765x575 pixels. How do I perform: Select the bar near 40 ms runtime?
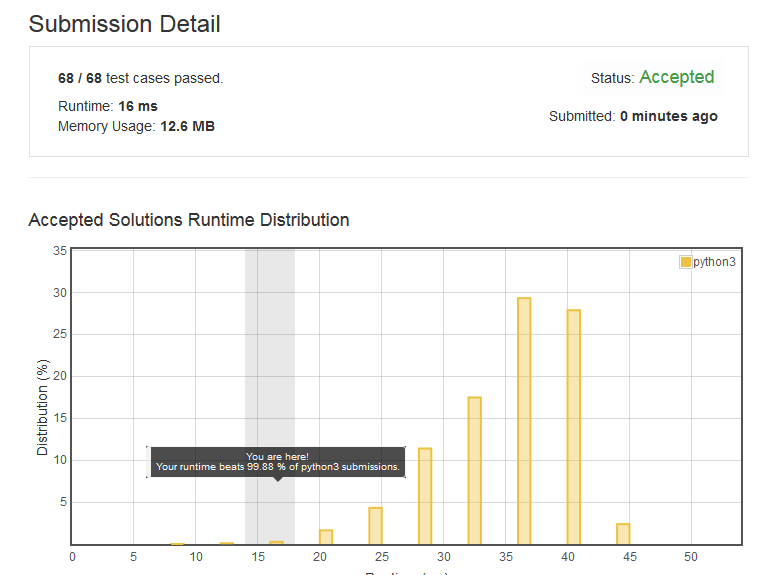573,426
